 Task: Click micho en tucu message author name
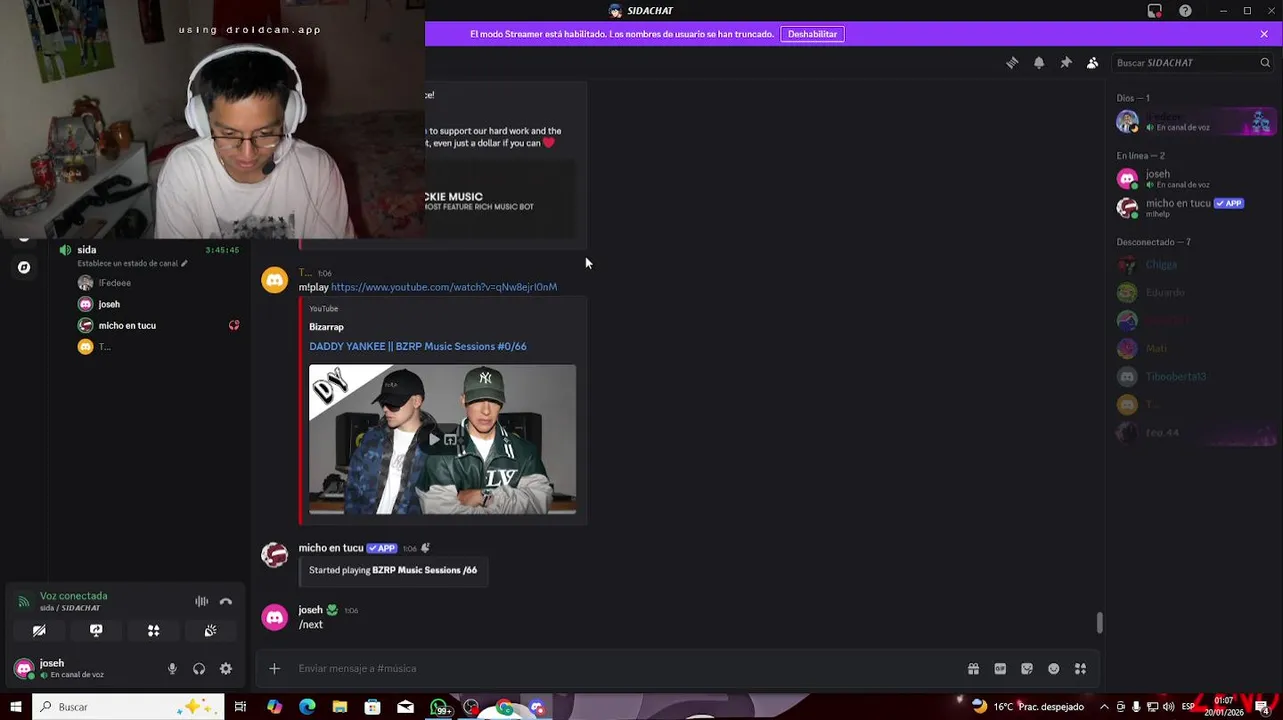point(331,548)
